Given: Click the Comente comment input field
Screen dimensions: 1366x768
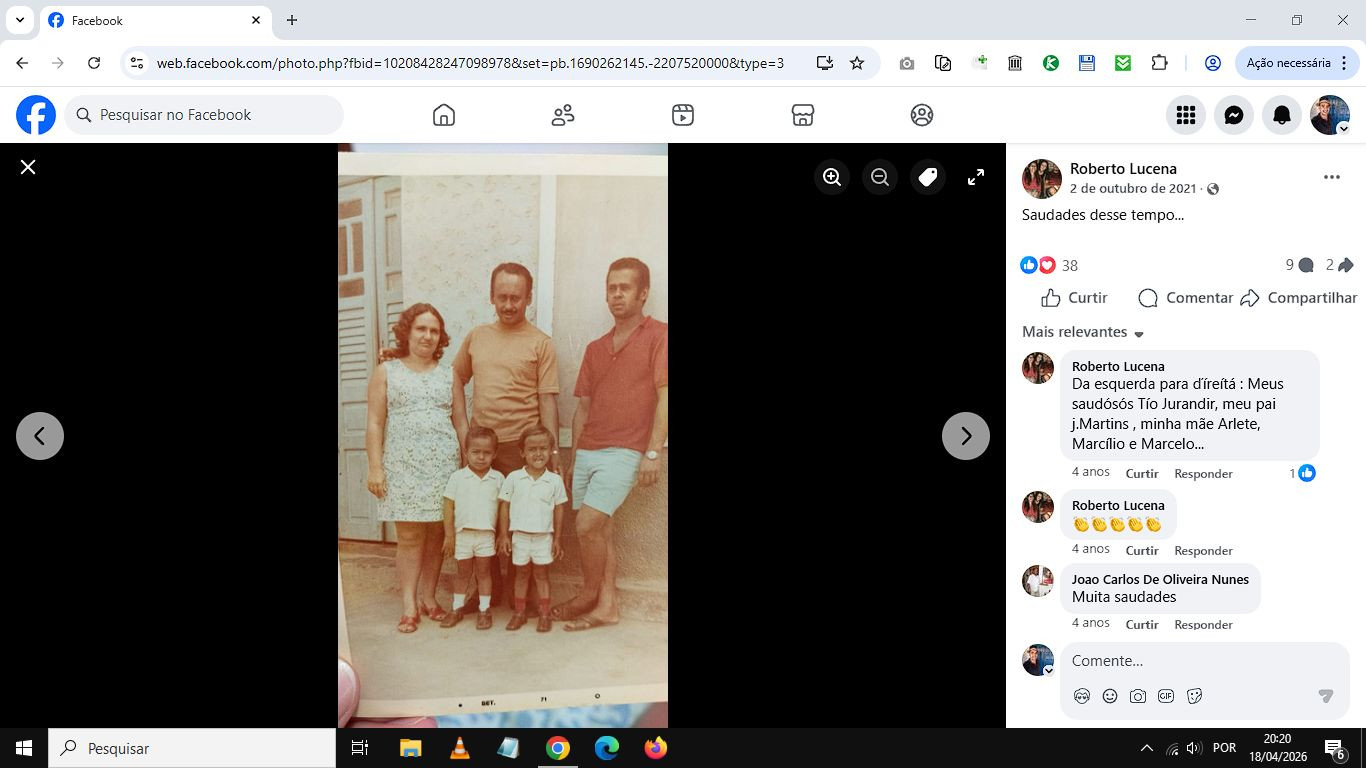Looking at the screenshot, I should click(1190, 661).
